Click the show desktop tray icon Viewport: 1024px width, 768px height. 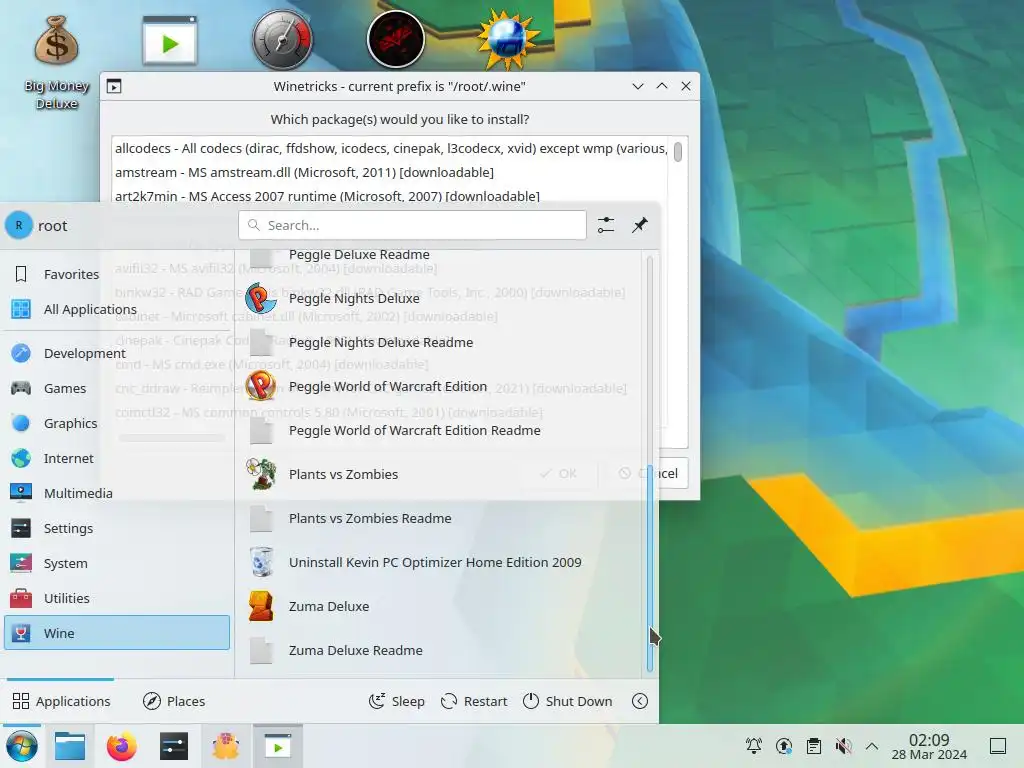[x=998, y=746]
